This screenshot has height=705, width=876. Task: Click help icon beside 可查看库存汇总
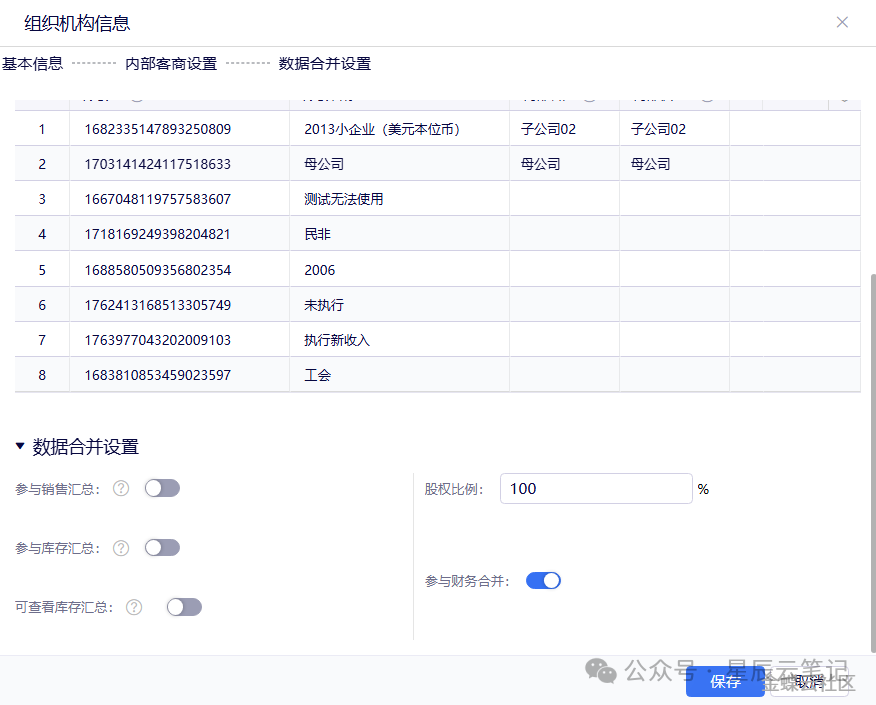pos(134,607)
